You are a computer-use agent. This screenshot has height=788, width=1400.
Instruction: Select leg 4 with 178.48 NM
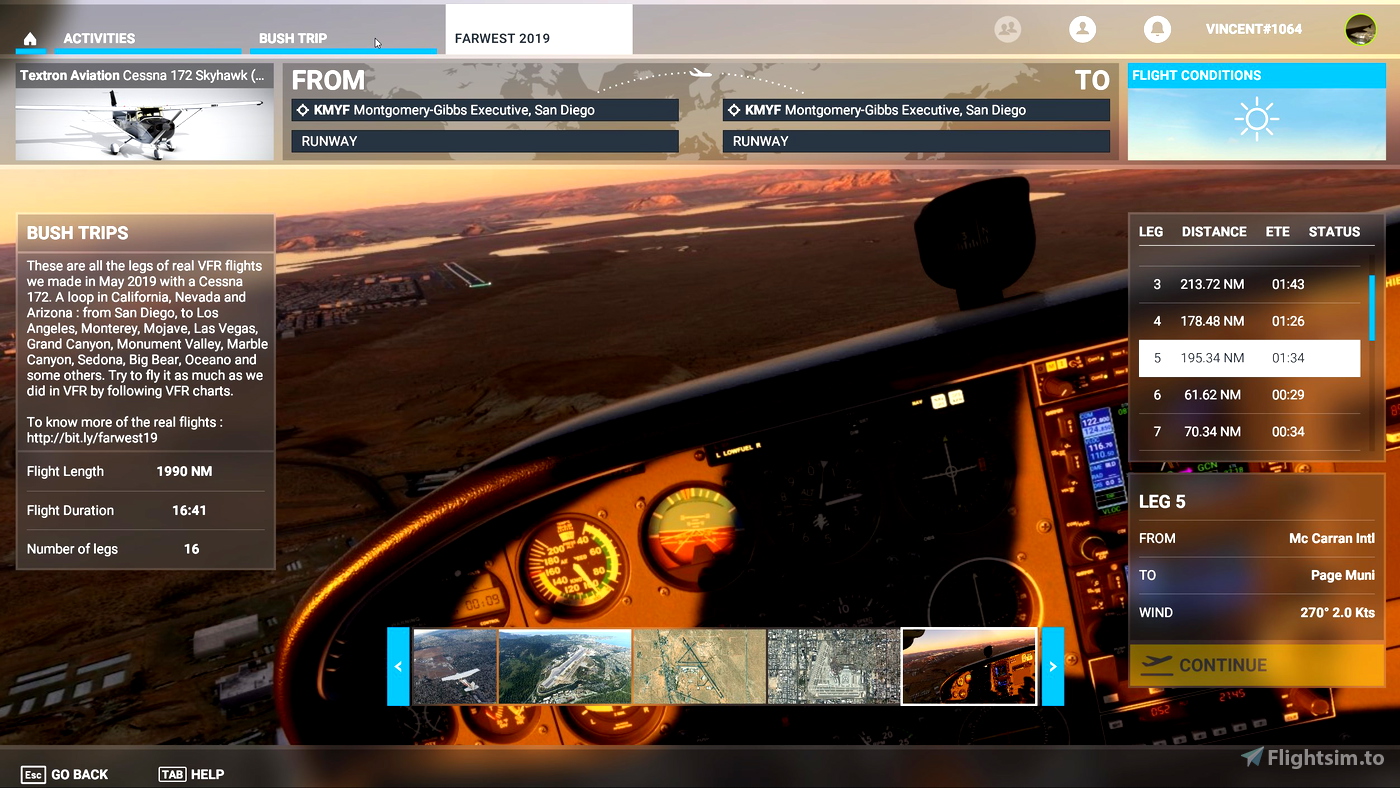point(1249,321)
